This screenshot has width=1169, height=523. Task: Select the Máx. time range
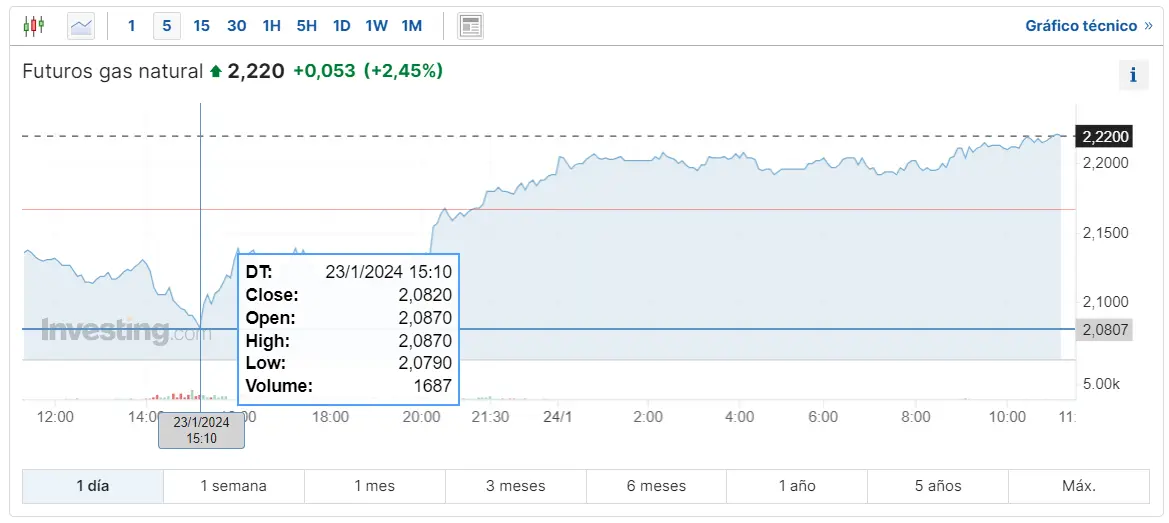(x=1078, y=486)
